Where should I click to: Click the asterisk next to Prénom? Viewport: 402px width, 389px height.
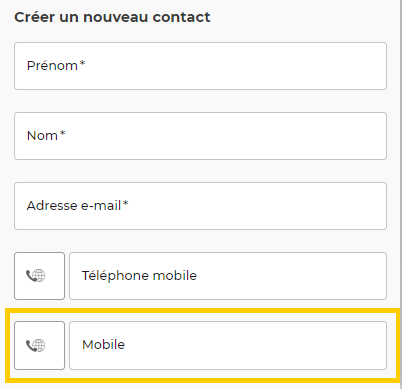pos(82,63)
